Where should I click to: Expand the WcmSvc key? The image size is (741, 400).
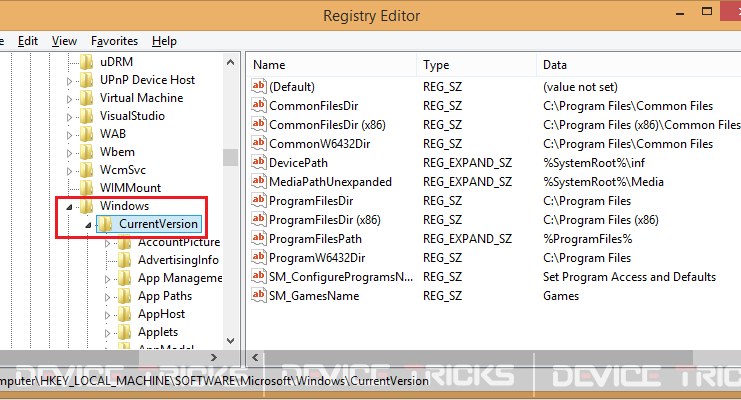[69, 171]
